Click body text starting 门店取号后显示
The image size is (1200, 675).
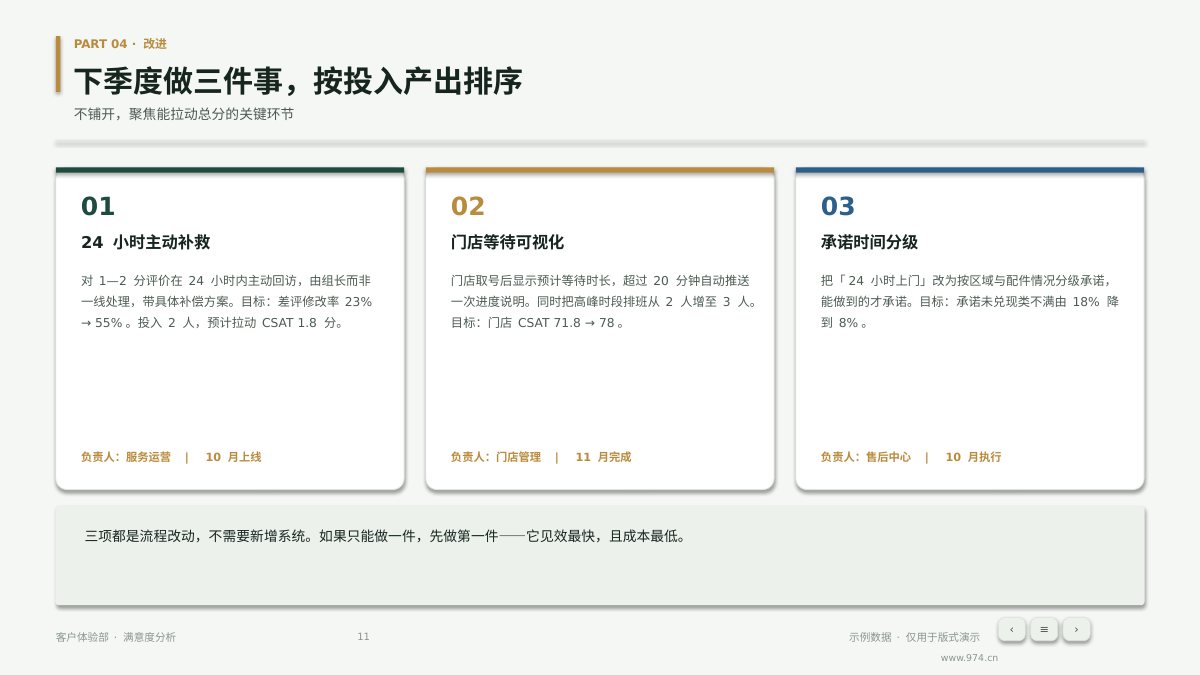604,302
